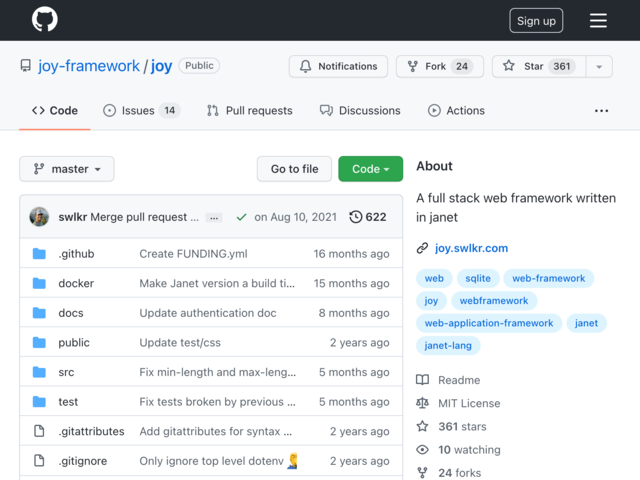Click the Notifications bell button

338,66
